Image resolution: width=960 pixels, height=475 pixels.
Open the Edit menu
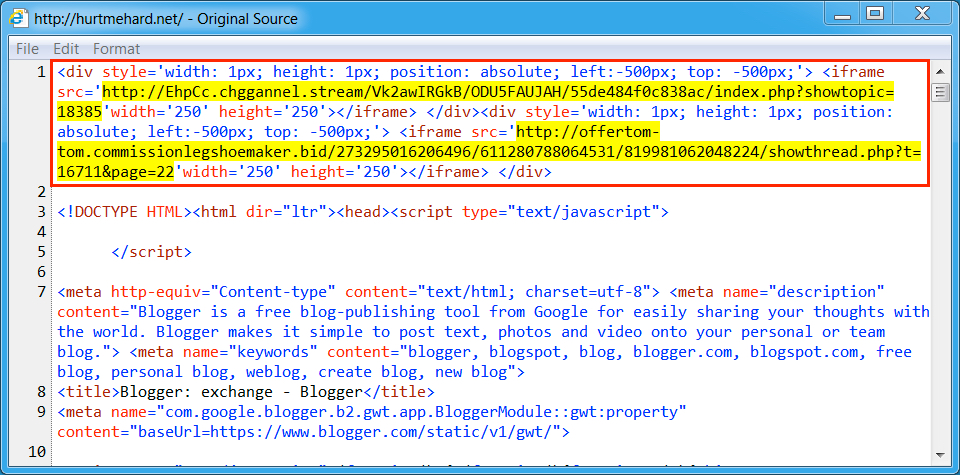(66, 49)
